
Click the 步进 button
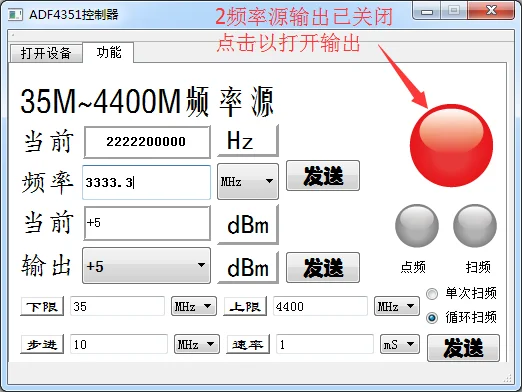tap(42, 344)
